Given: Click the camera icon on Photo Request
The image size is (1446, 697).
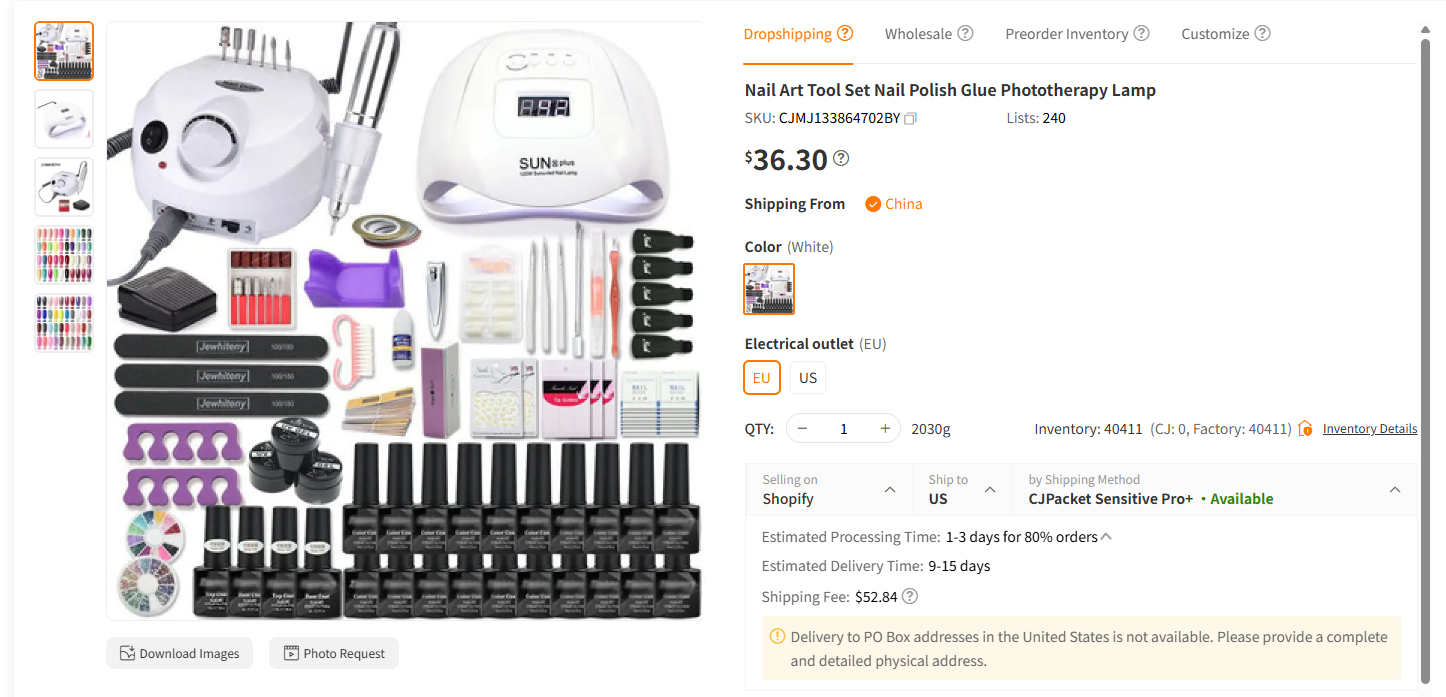Looking at the screenshot, I should [291, 653].
